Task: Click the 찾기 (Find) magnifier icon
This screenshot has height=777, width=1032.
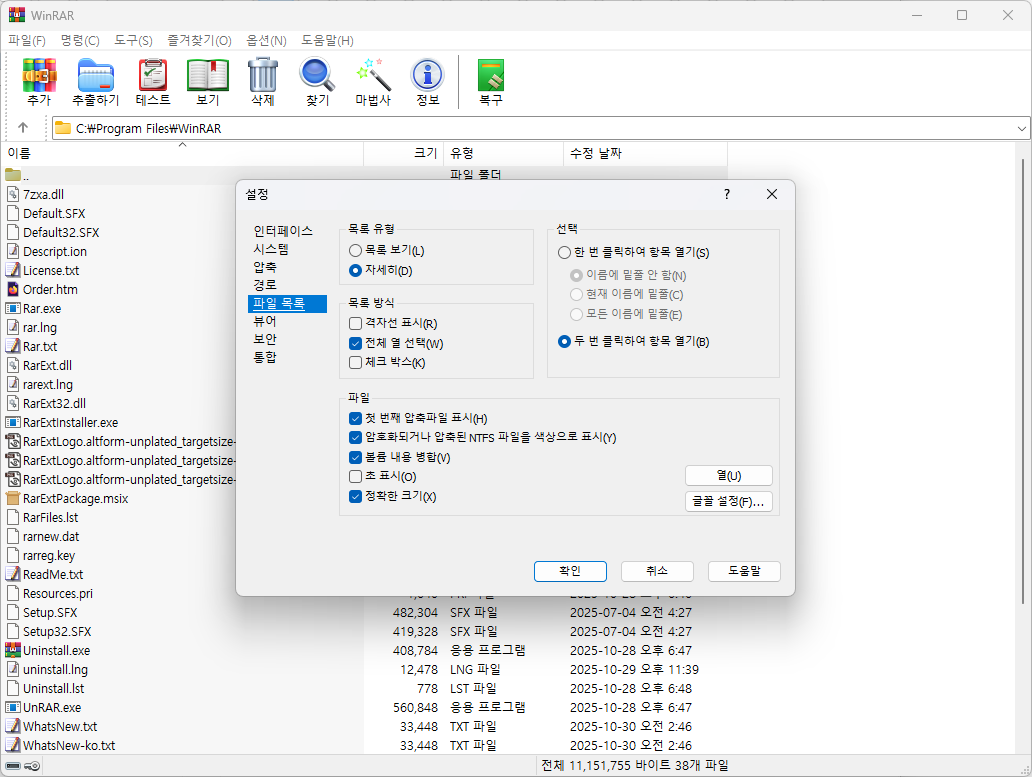Action: tap(317, 75)
